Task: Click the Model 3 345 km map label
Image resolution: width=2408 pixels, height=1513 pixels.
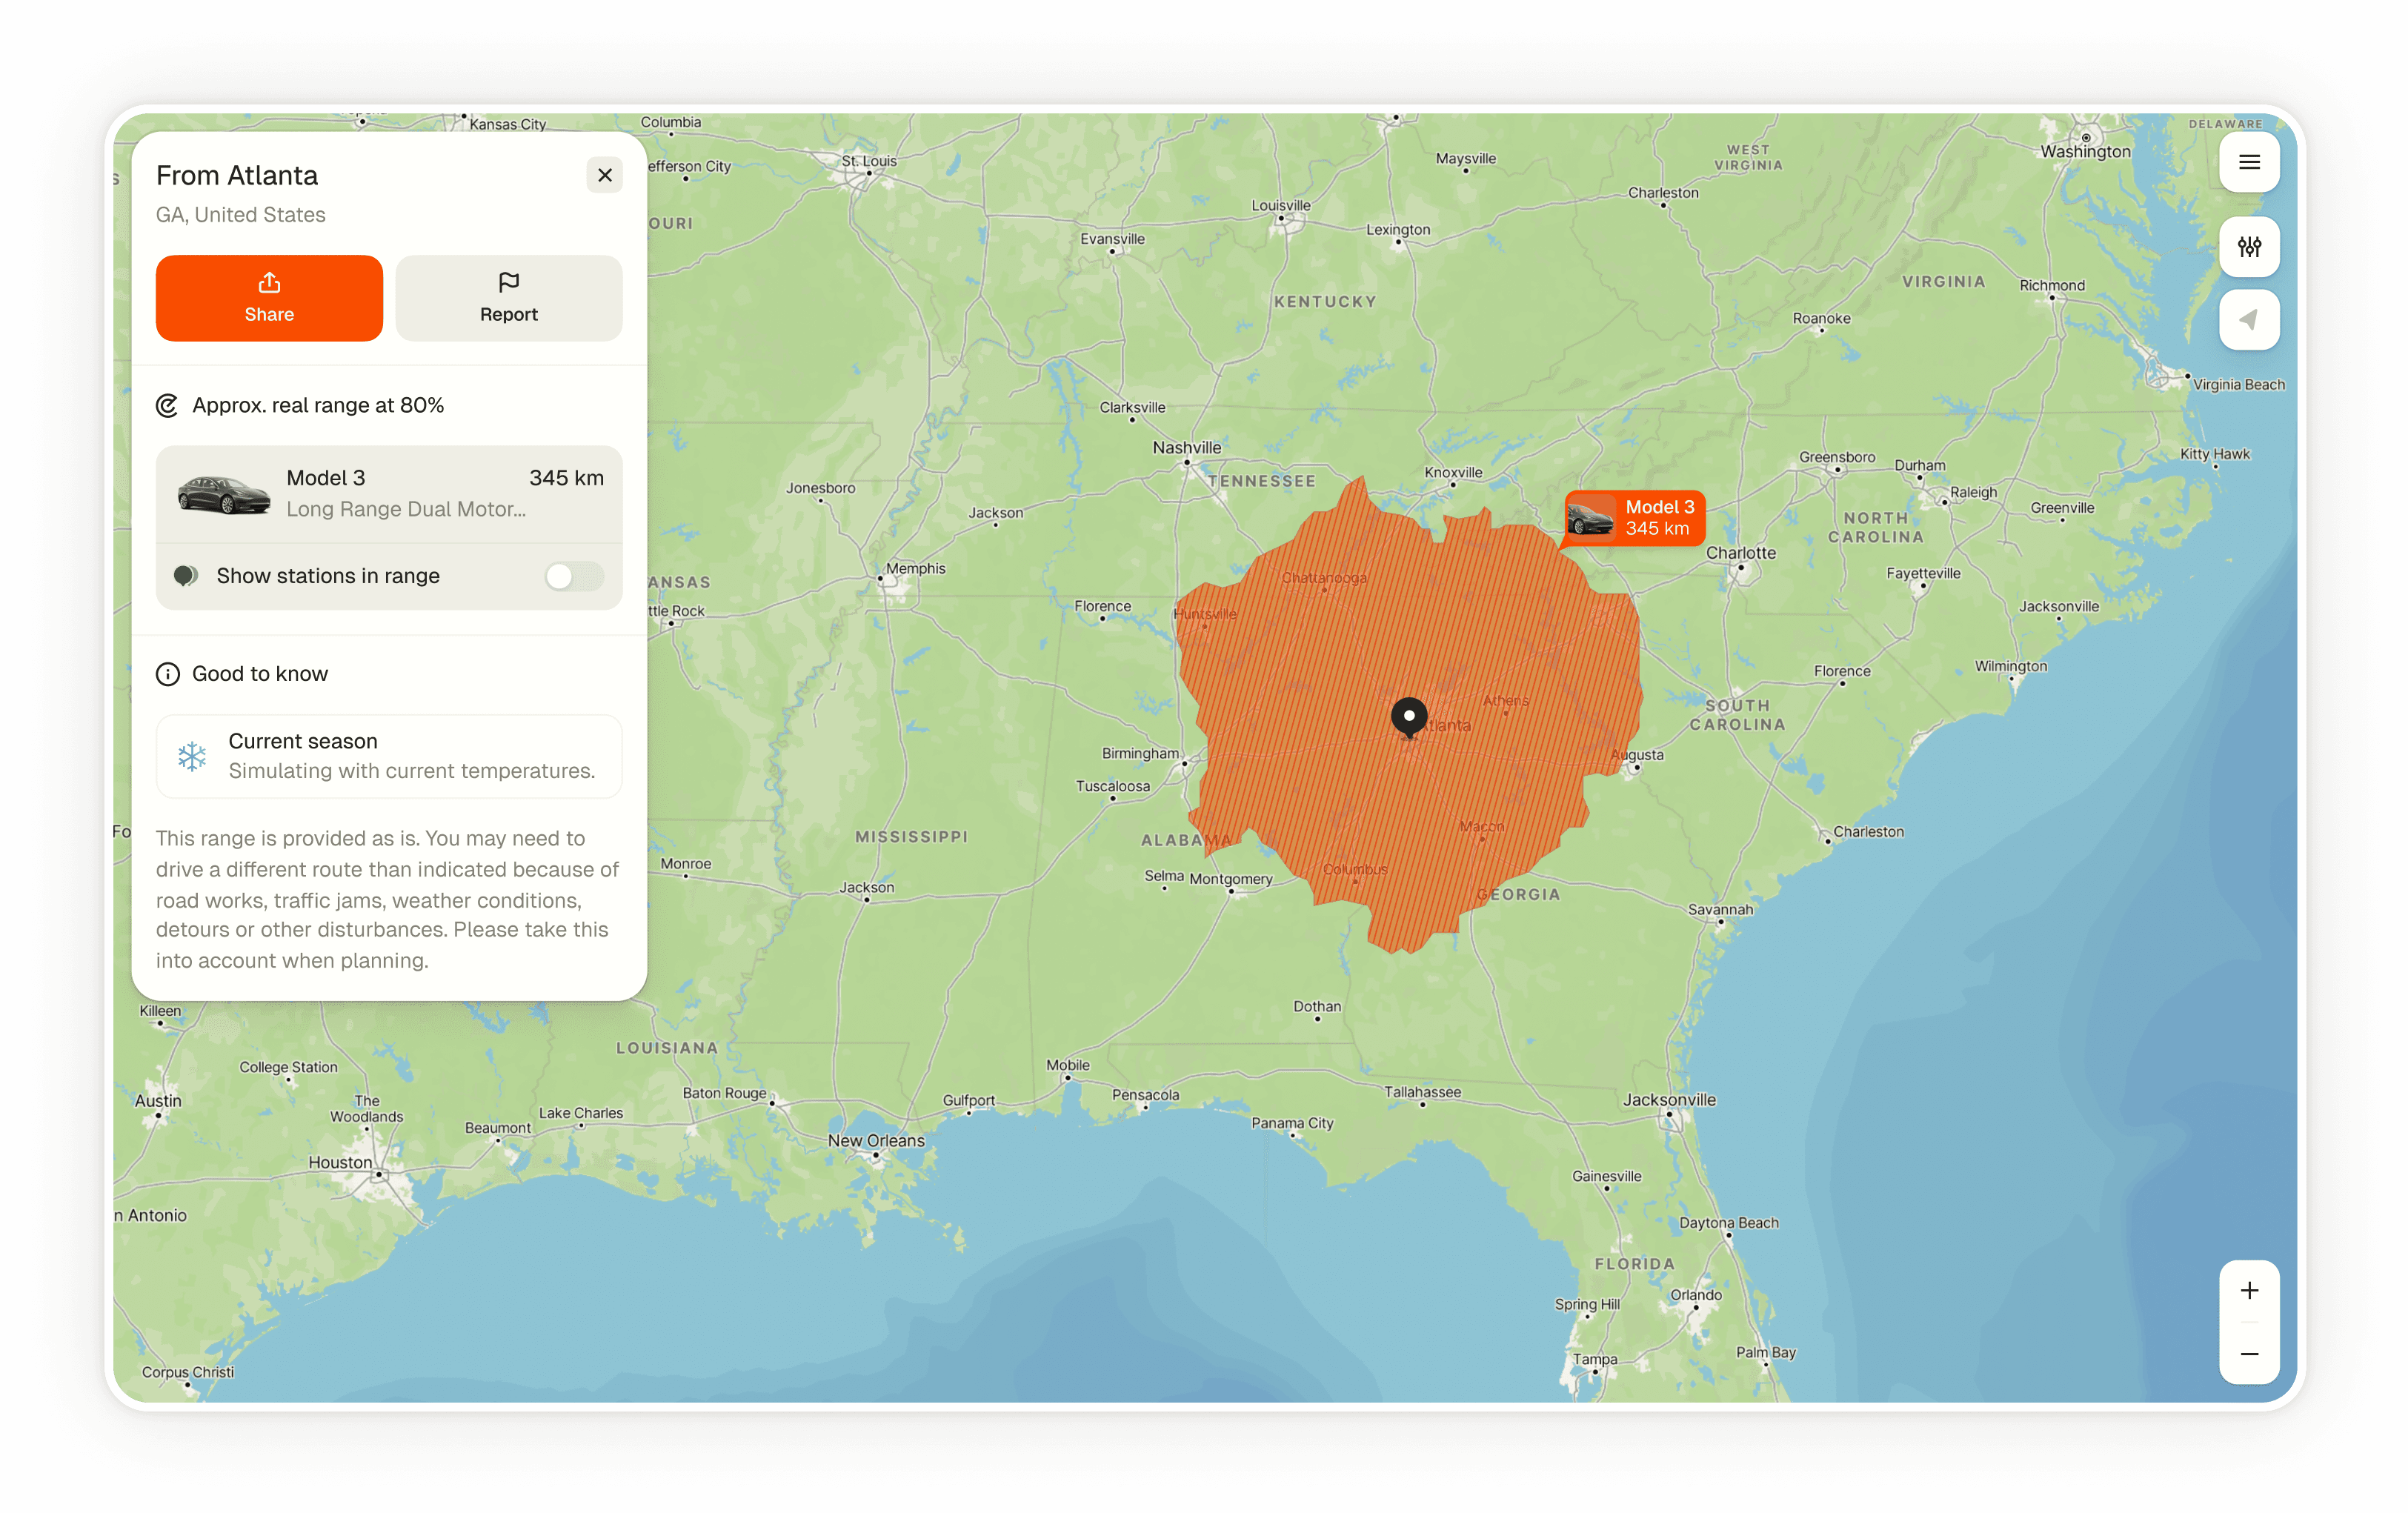Action: pos(1635,518)
